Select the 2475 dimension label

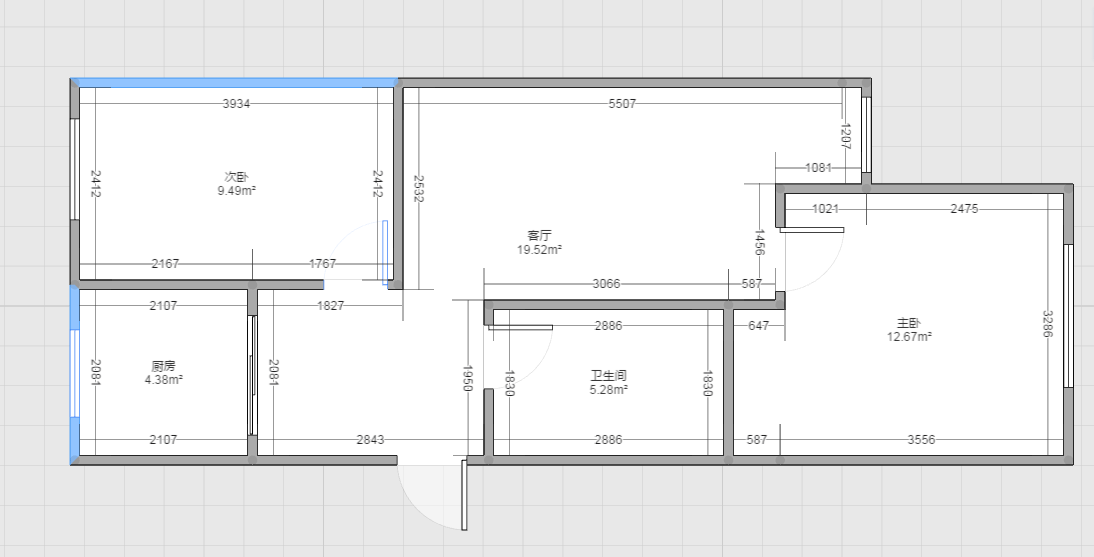tap(964, 209)
